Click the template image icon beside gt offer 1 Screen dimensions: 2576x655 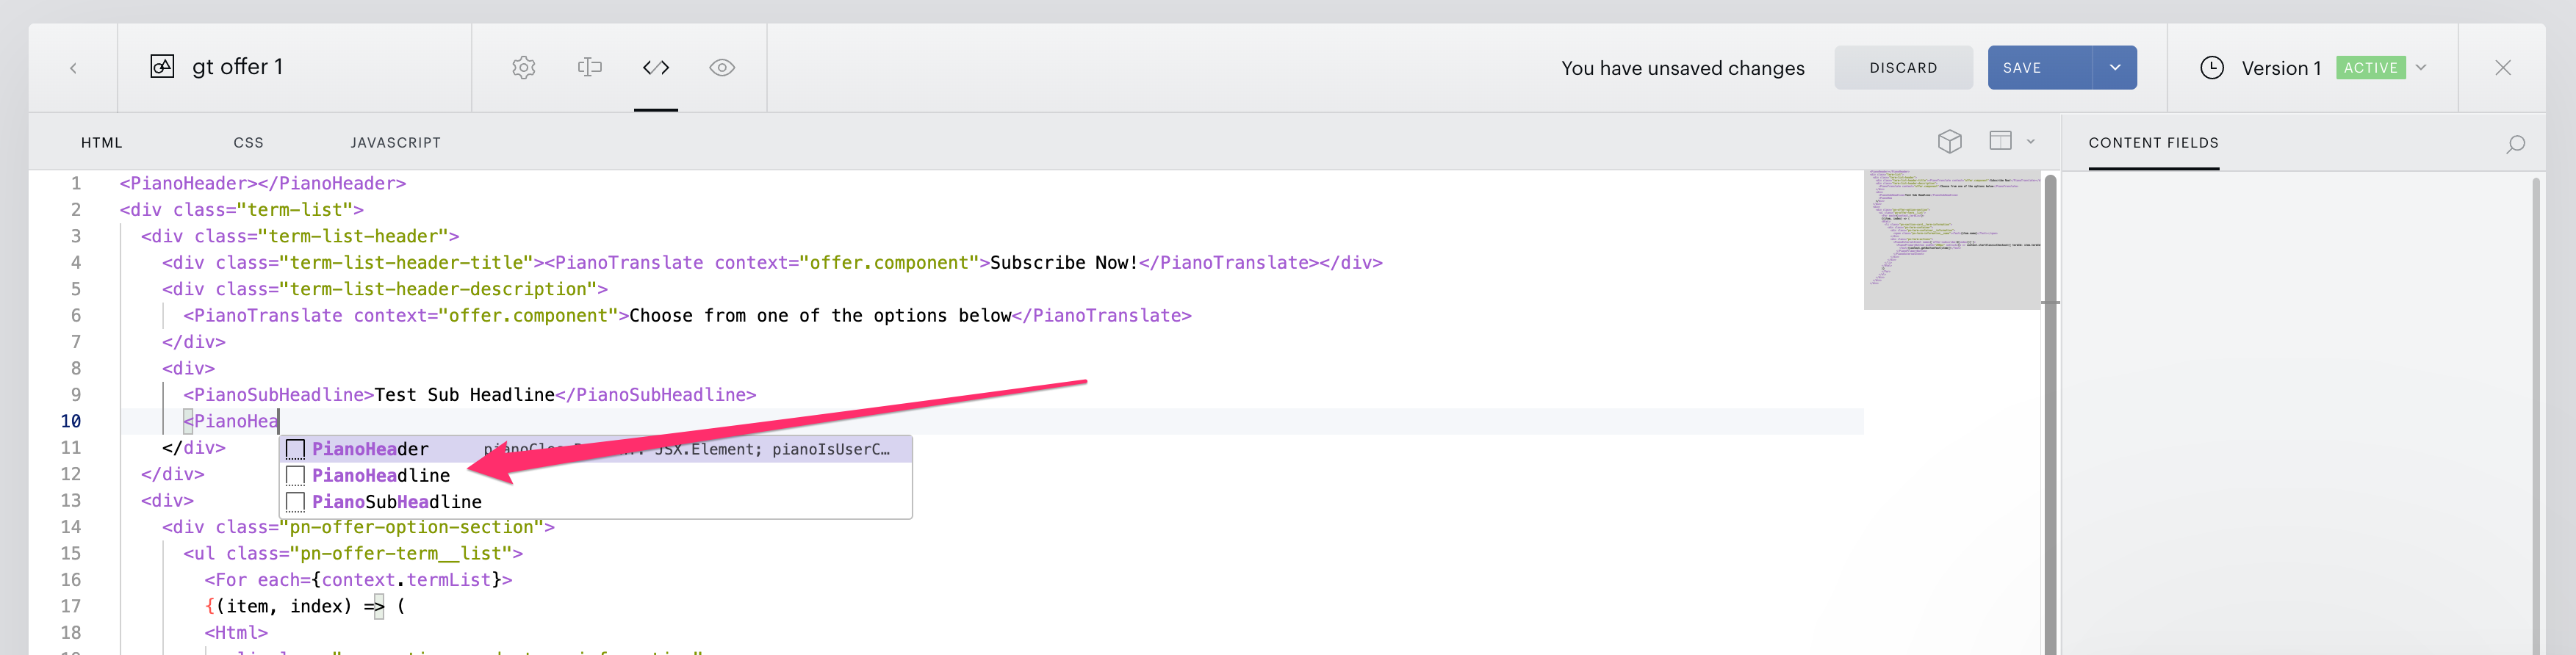(x=162, y=67)
